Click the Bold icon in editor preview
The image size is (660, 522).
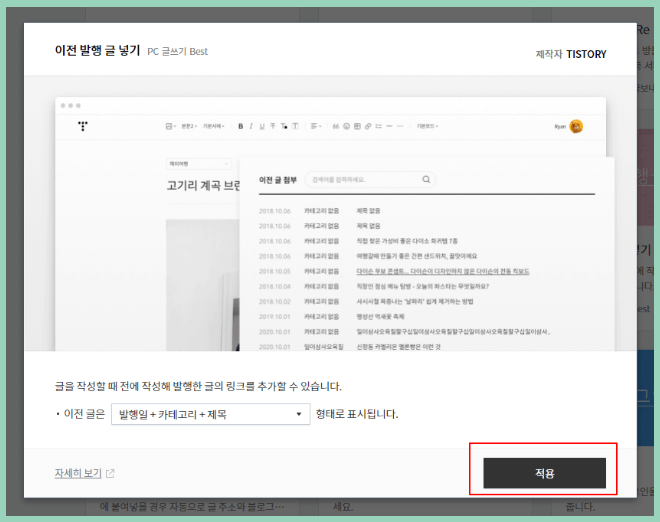point(240,126)
